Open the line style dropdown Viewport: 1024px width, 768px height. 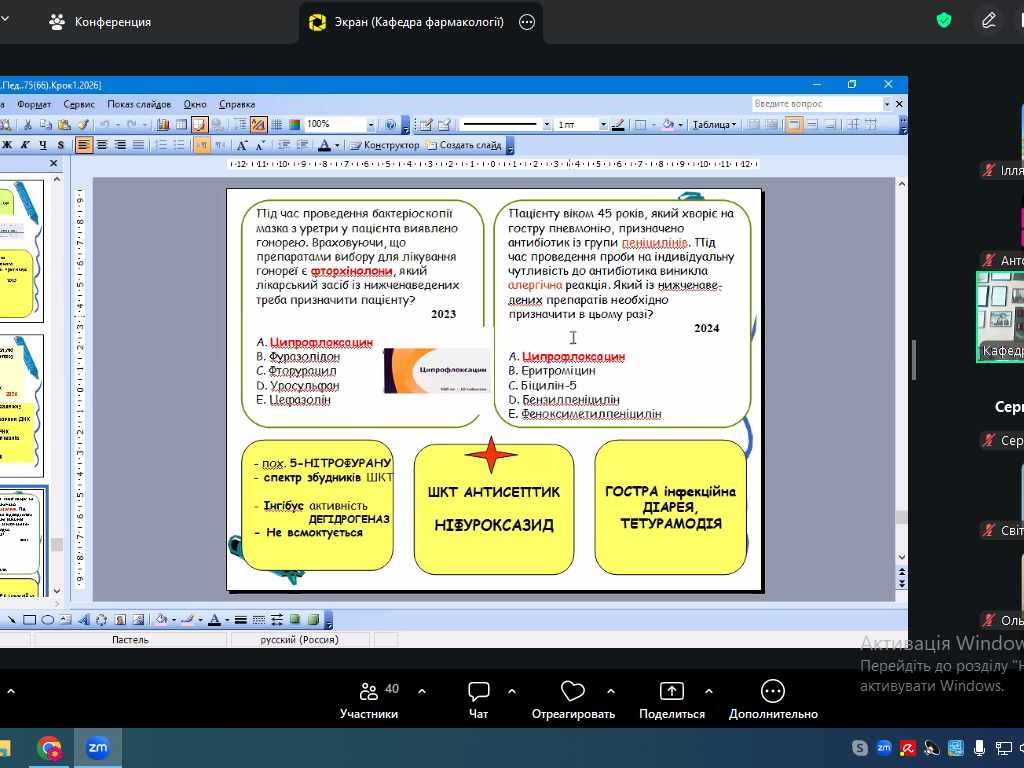click(x=547, y=125)
